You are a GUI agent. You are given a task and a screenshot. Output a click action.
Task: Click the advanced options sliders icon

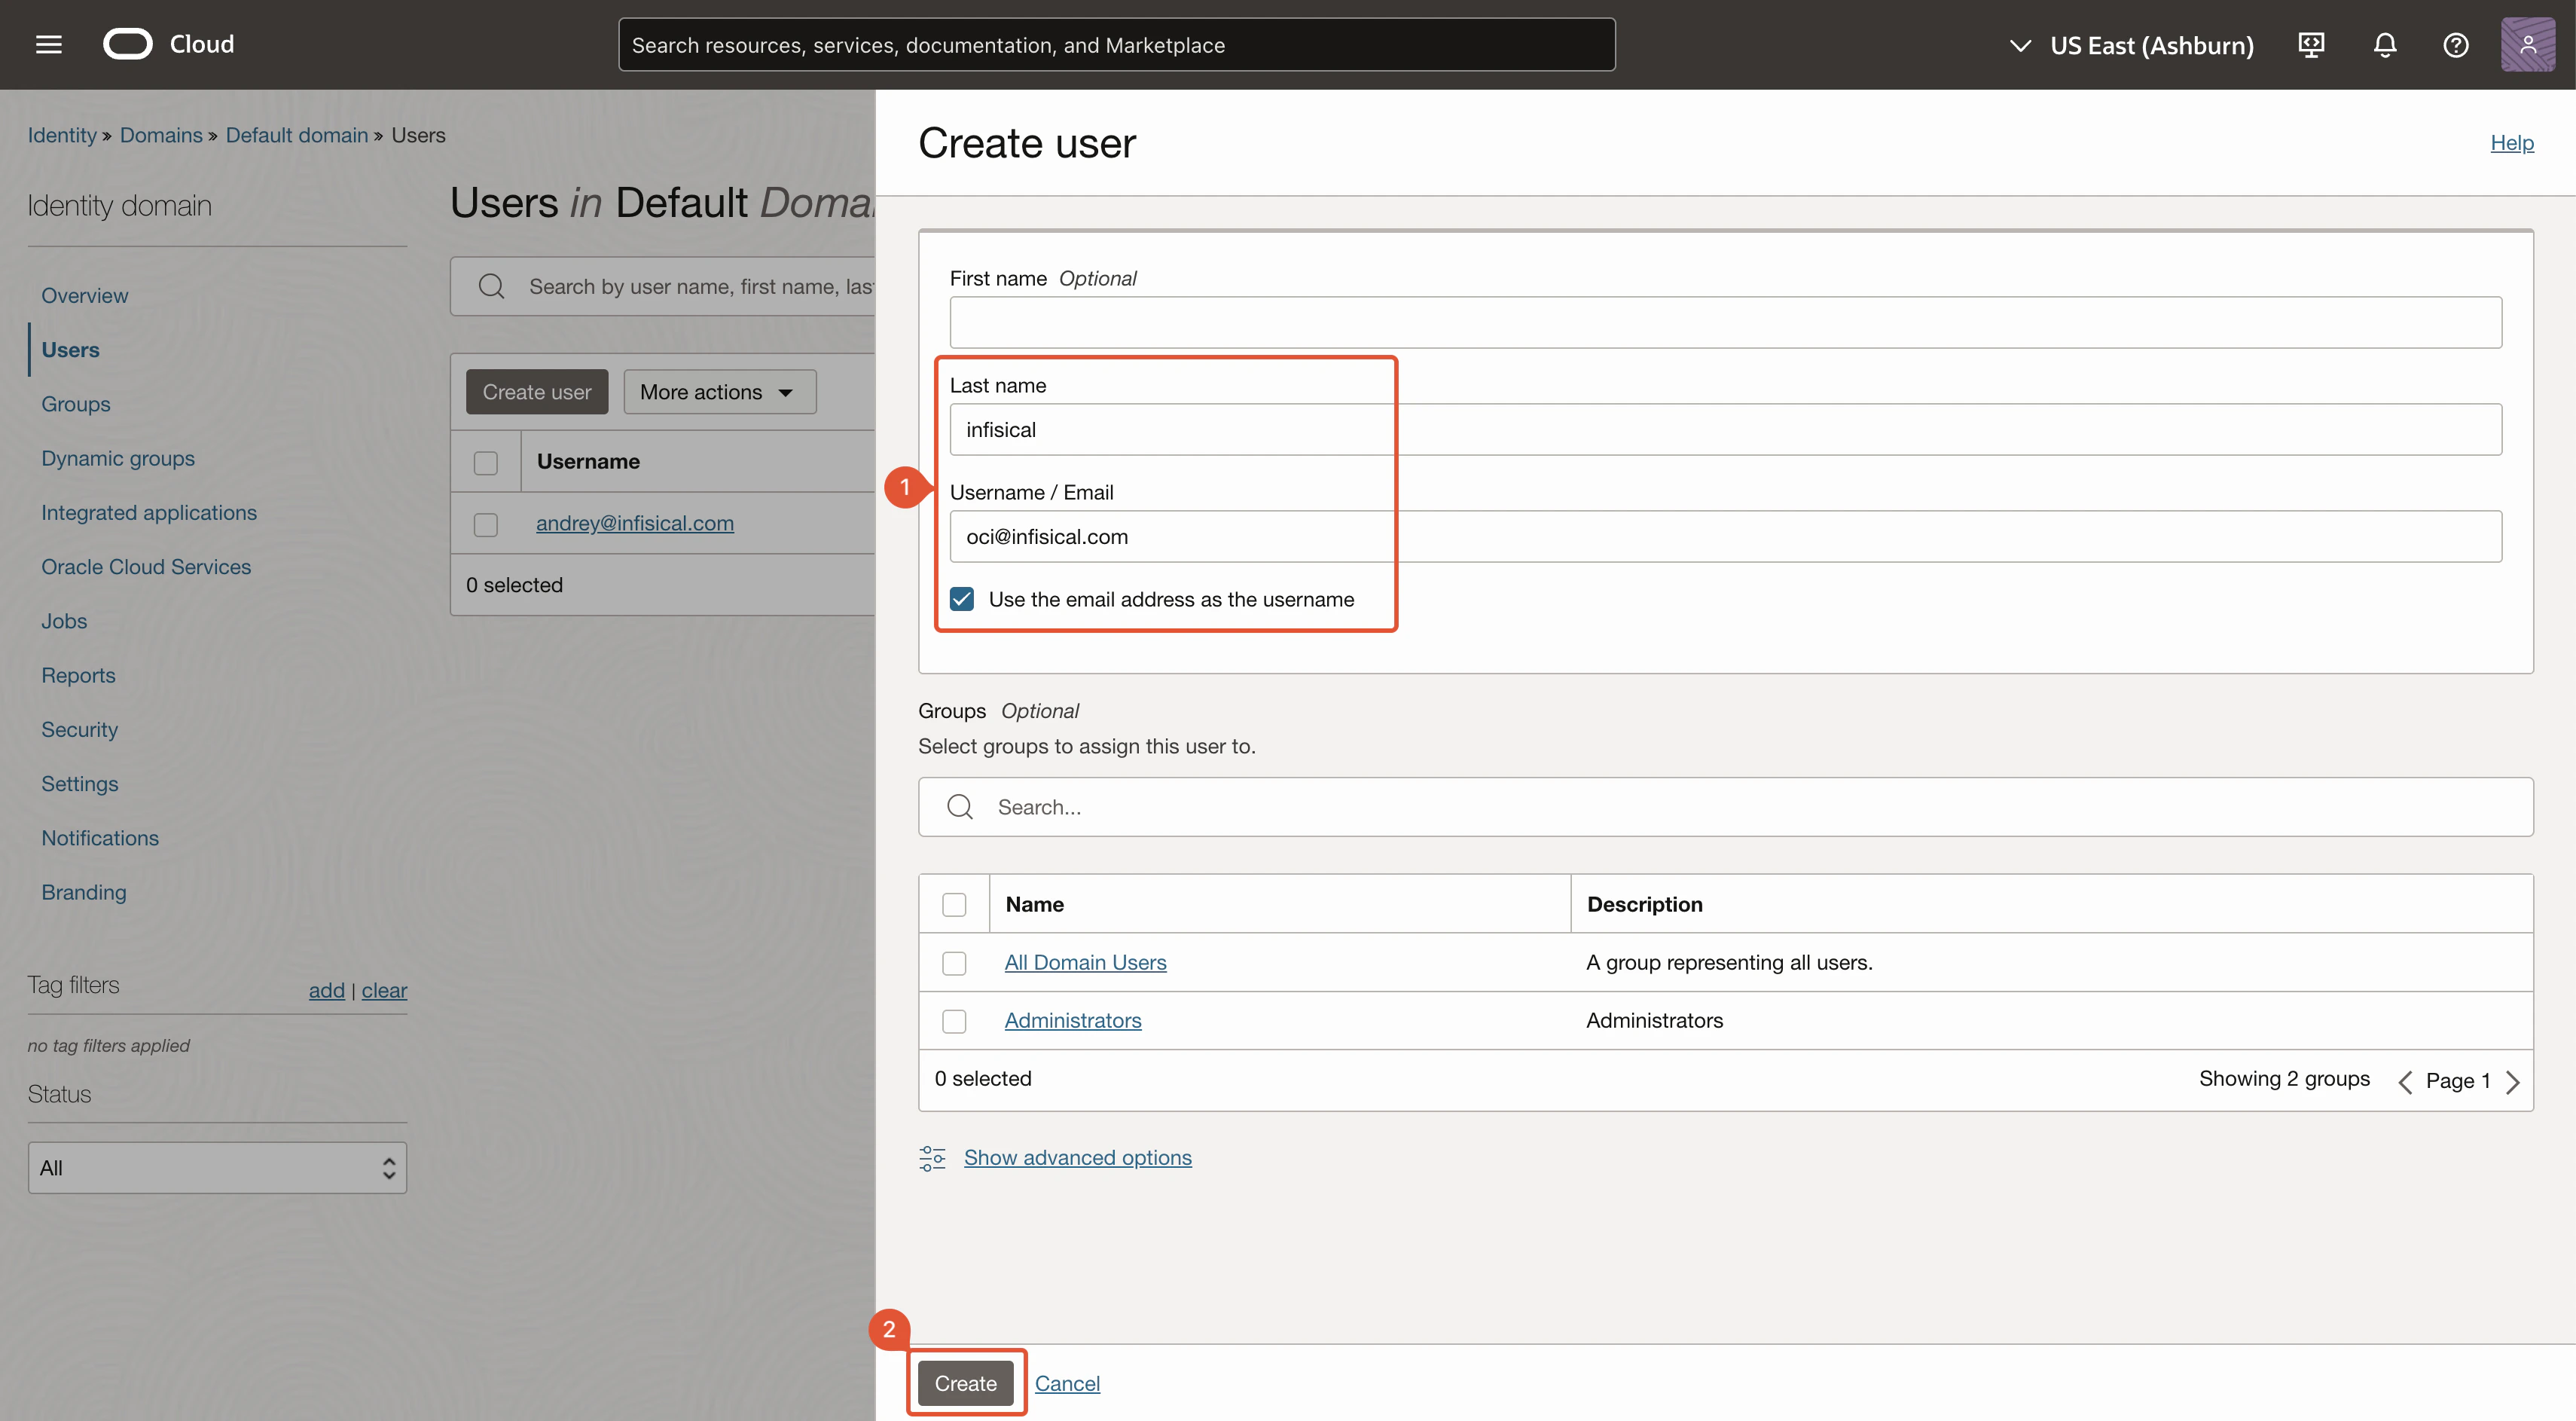(x=932, y=1158)
